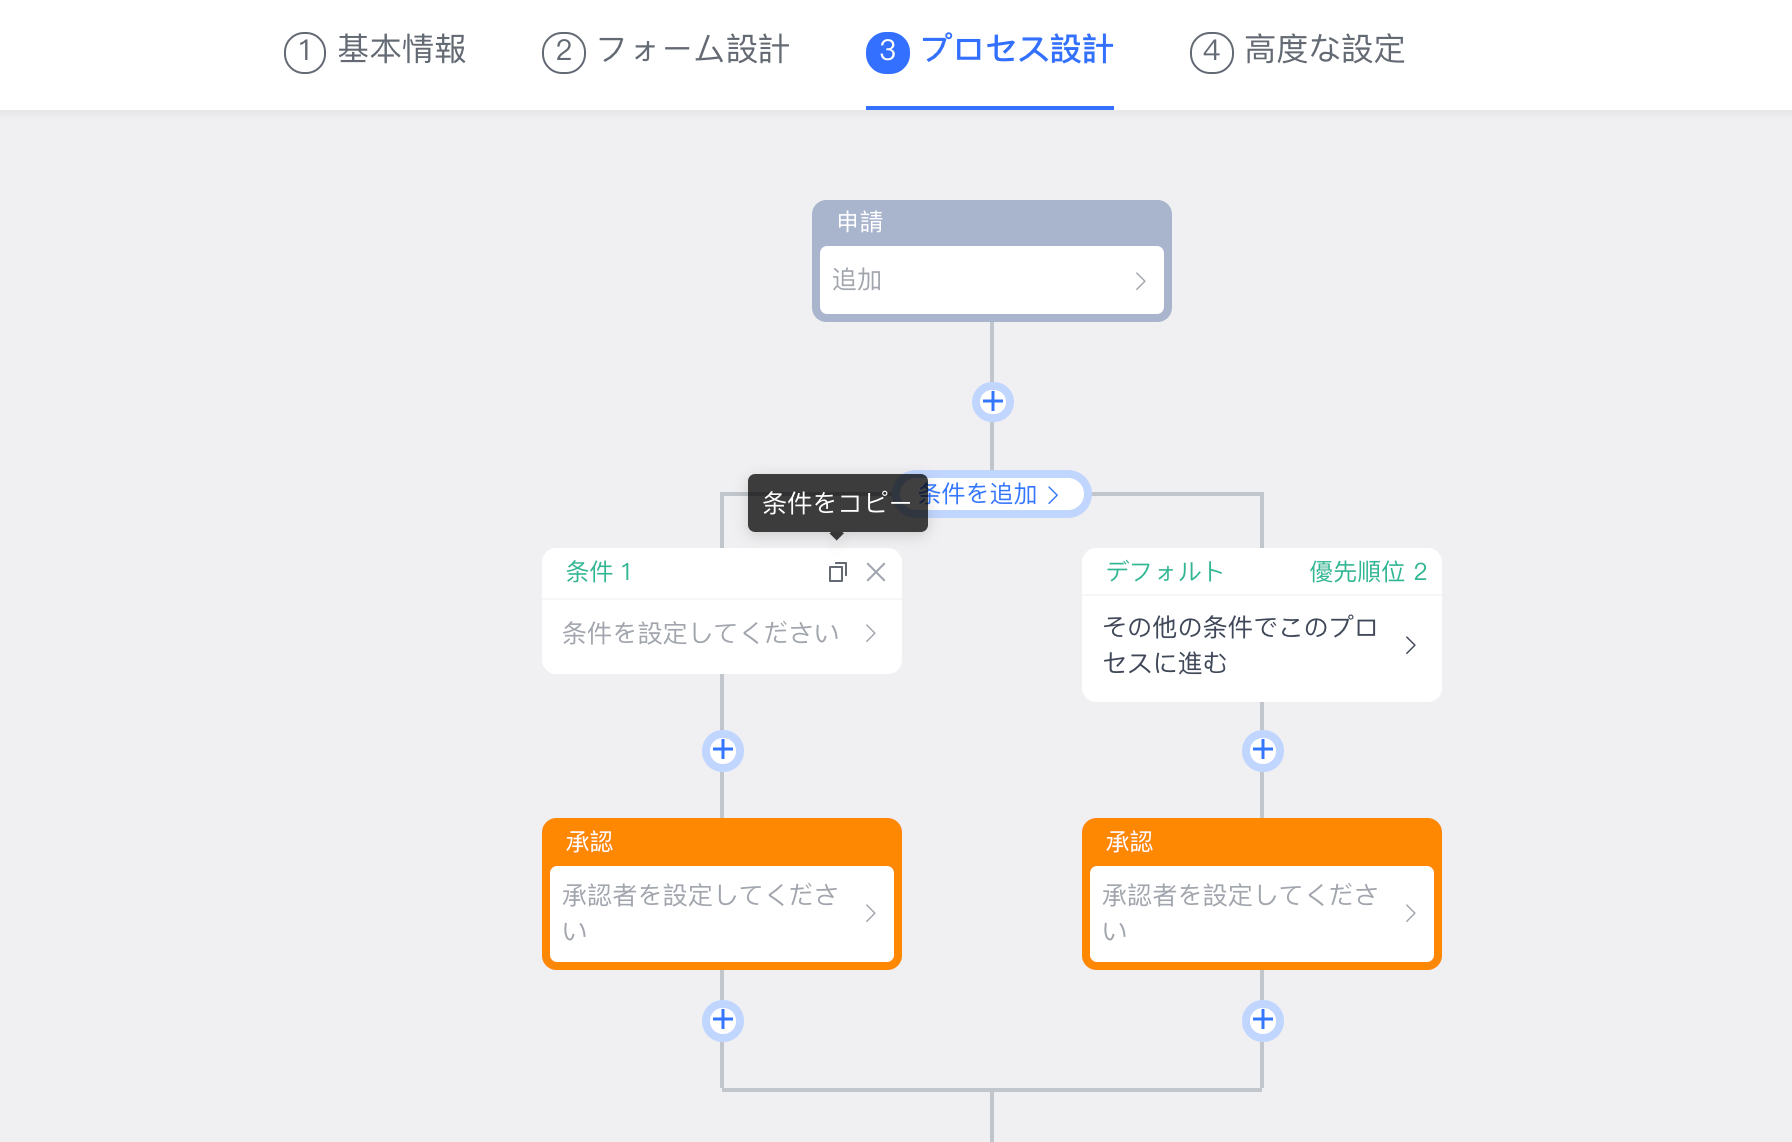Click plus icon directly below デフォルト card

(1262, 750)
